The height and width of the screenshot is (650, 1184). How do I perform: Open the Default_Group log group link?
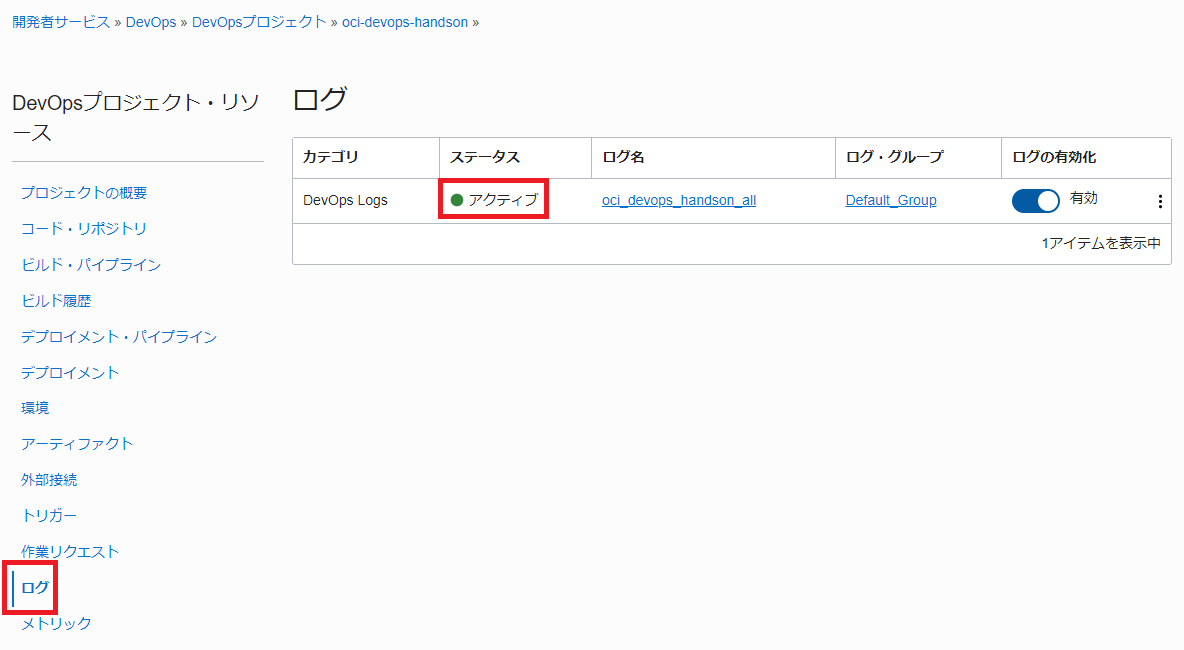(x=890, y=200)
